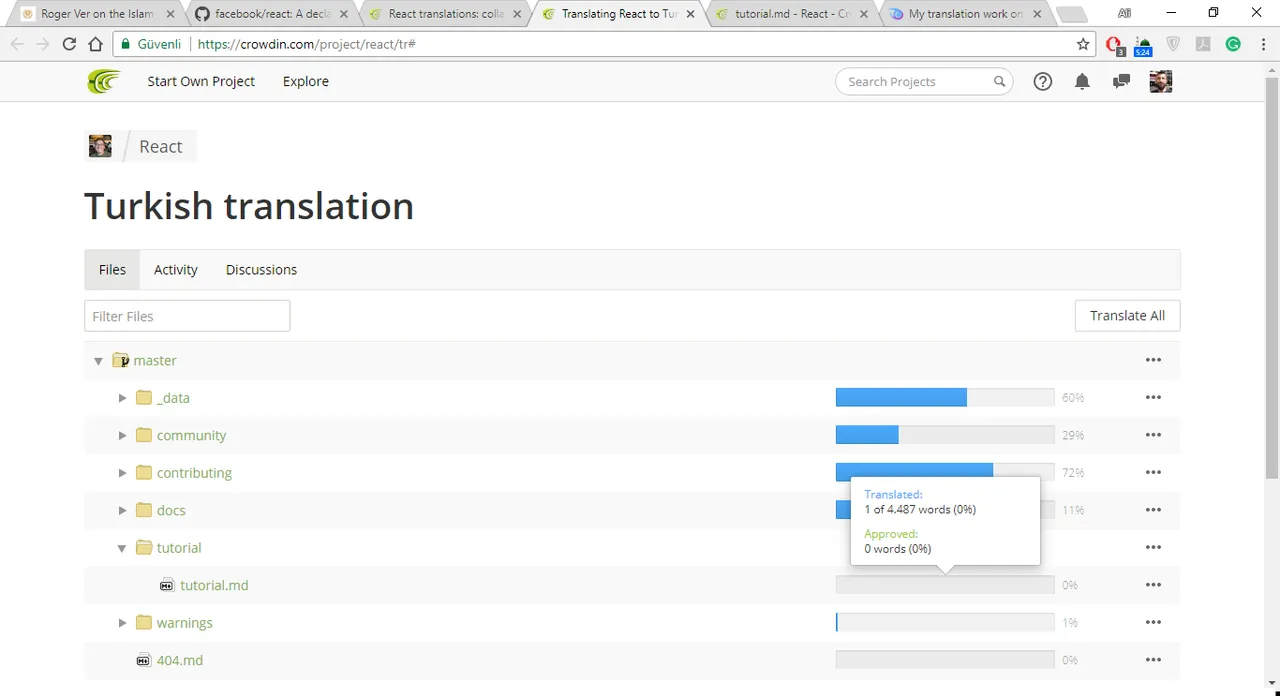Open the React breadcrumb link
The width and height of the screenshot is (1280, 696).
coord(160,147)
